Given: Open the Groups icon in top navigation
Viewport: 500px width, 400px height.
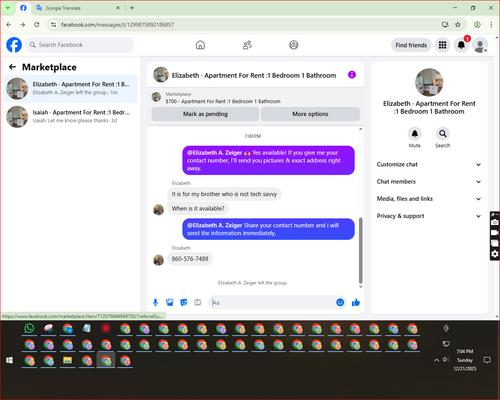Looking at the screenshot, I should pyautogui.click(x=294, y=45).
